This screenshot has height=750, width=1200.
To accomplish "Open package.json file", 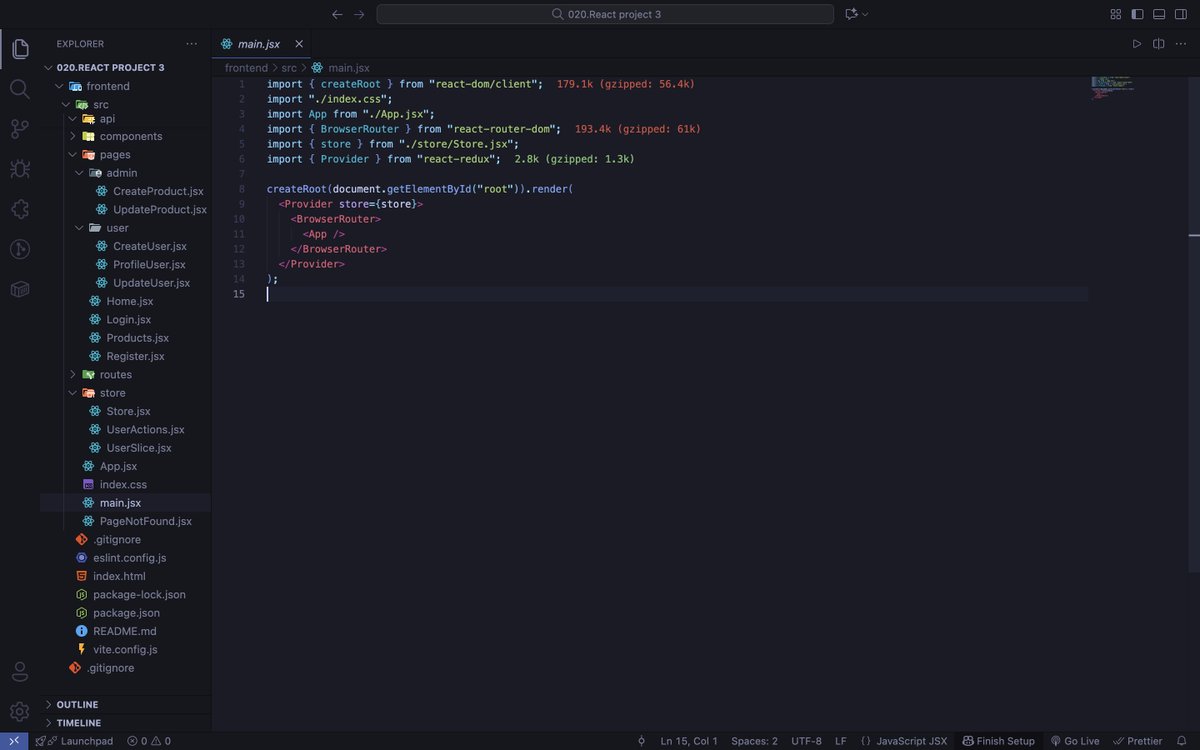I will [x=126, y=612].
